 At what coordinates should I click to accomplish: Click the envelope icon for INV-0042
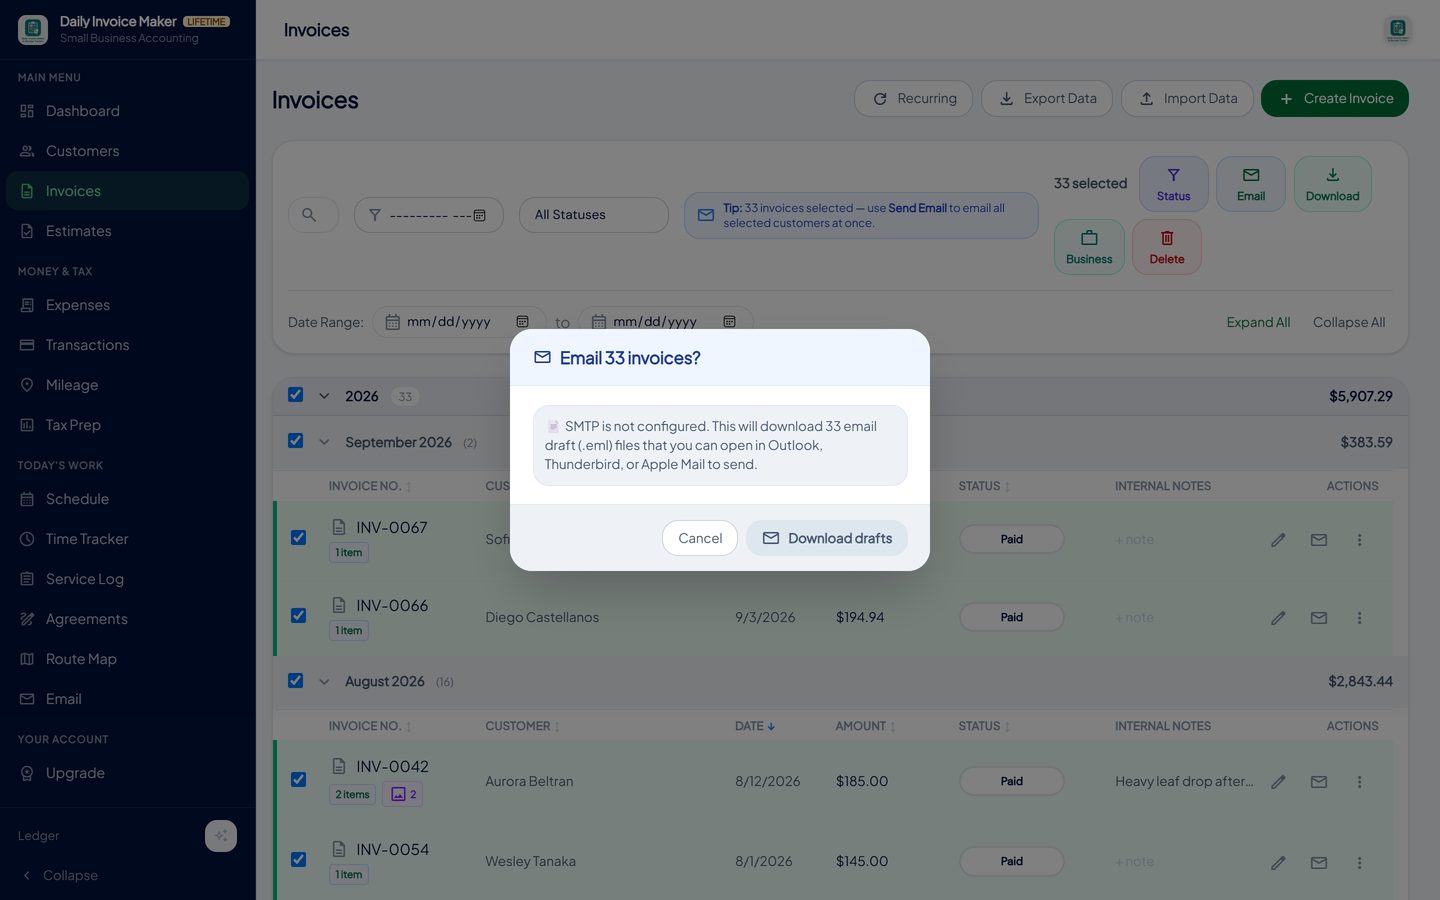[1319, 782]
